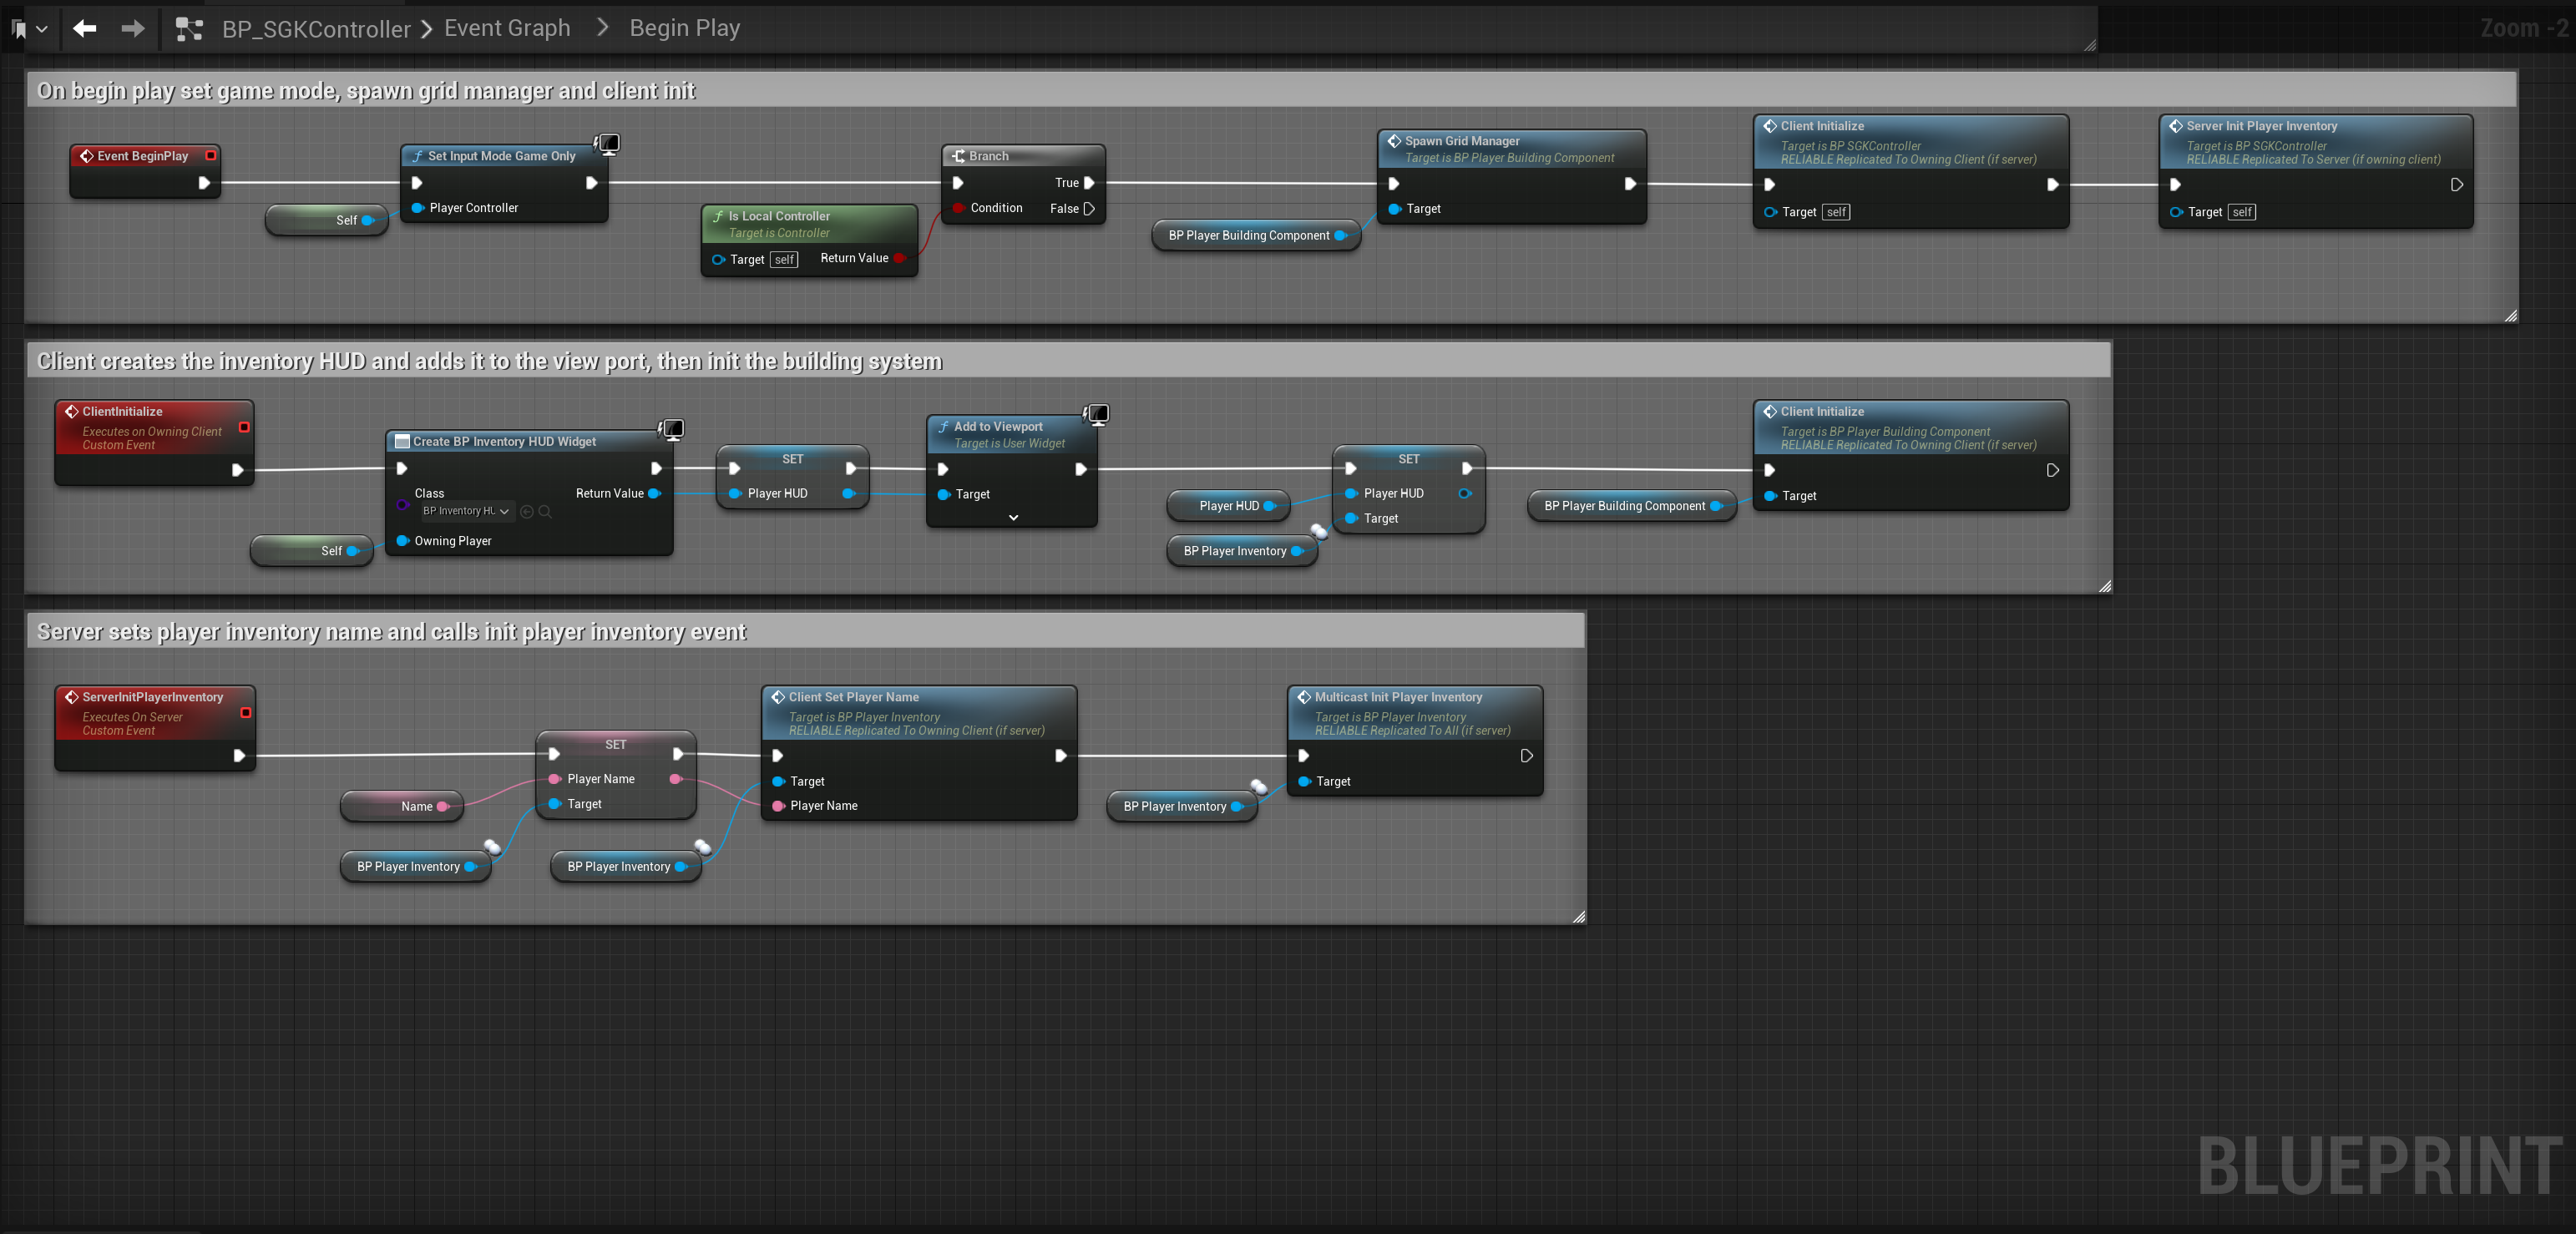This screenshot has height=1234, width=2576.
Task: Expand the Add to Viewport node options
Action: tap(1013, 518)
